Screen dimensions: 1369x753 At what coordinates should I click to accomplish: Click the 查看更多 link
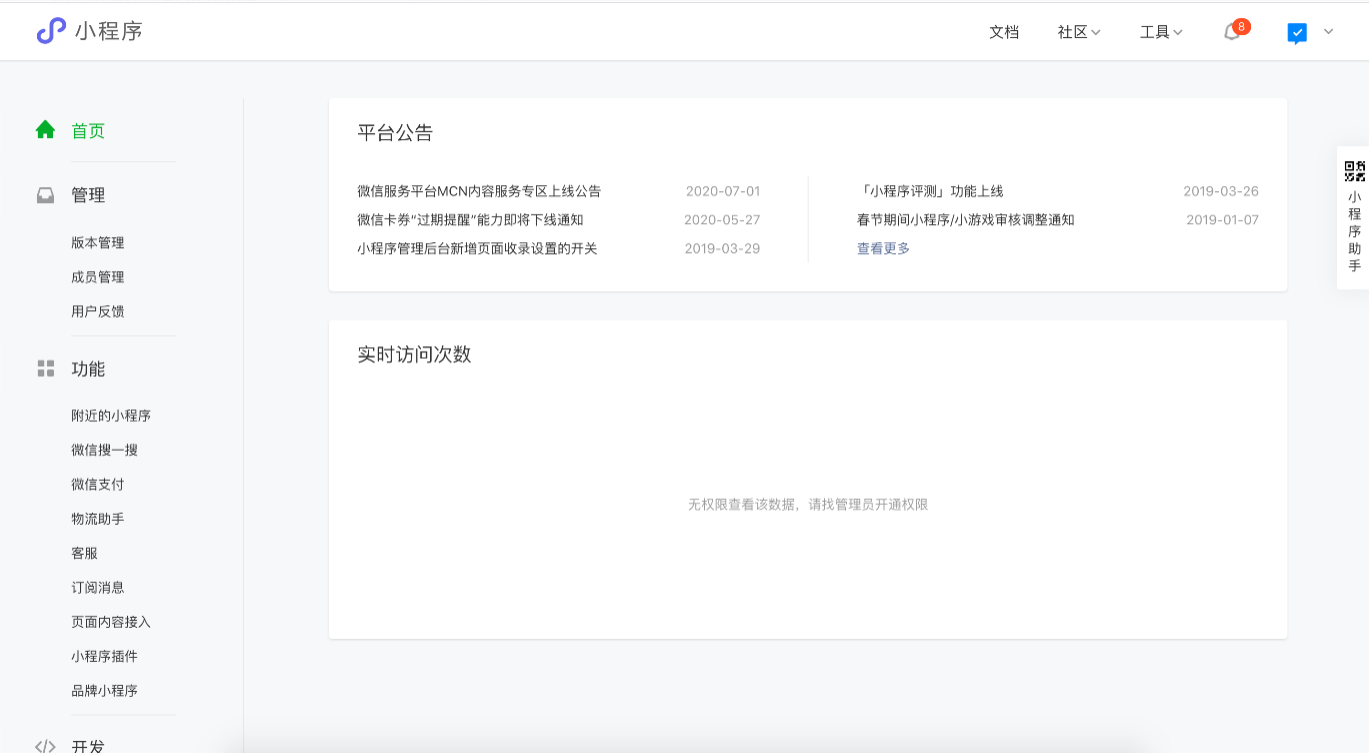883,248
